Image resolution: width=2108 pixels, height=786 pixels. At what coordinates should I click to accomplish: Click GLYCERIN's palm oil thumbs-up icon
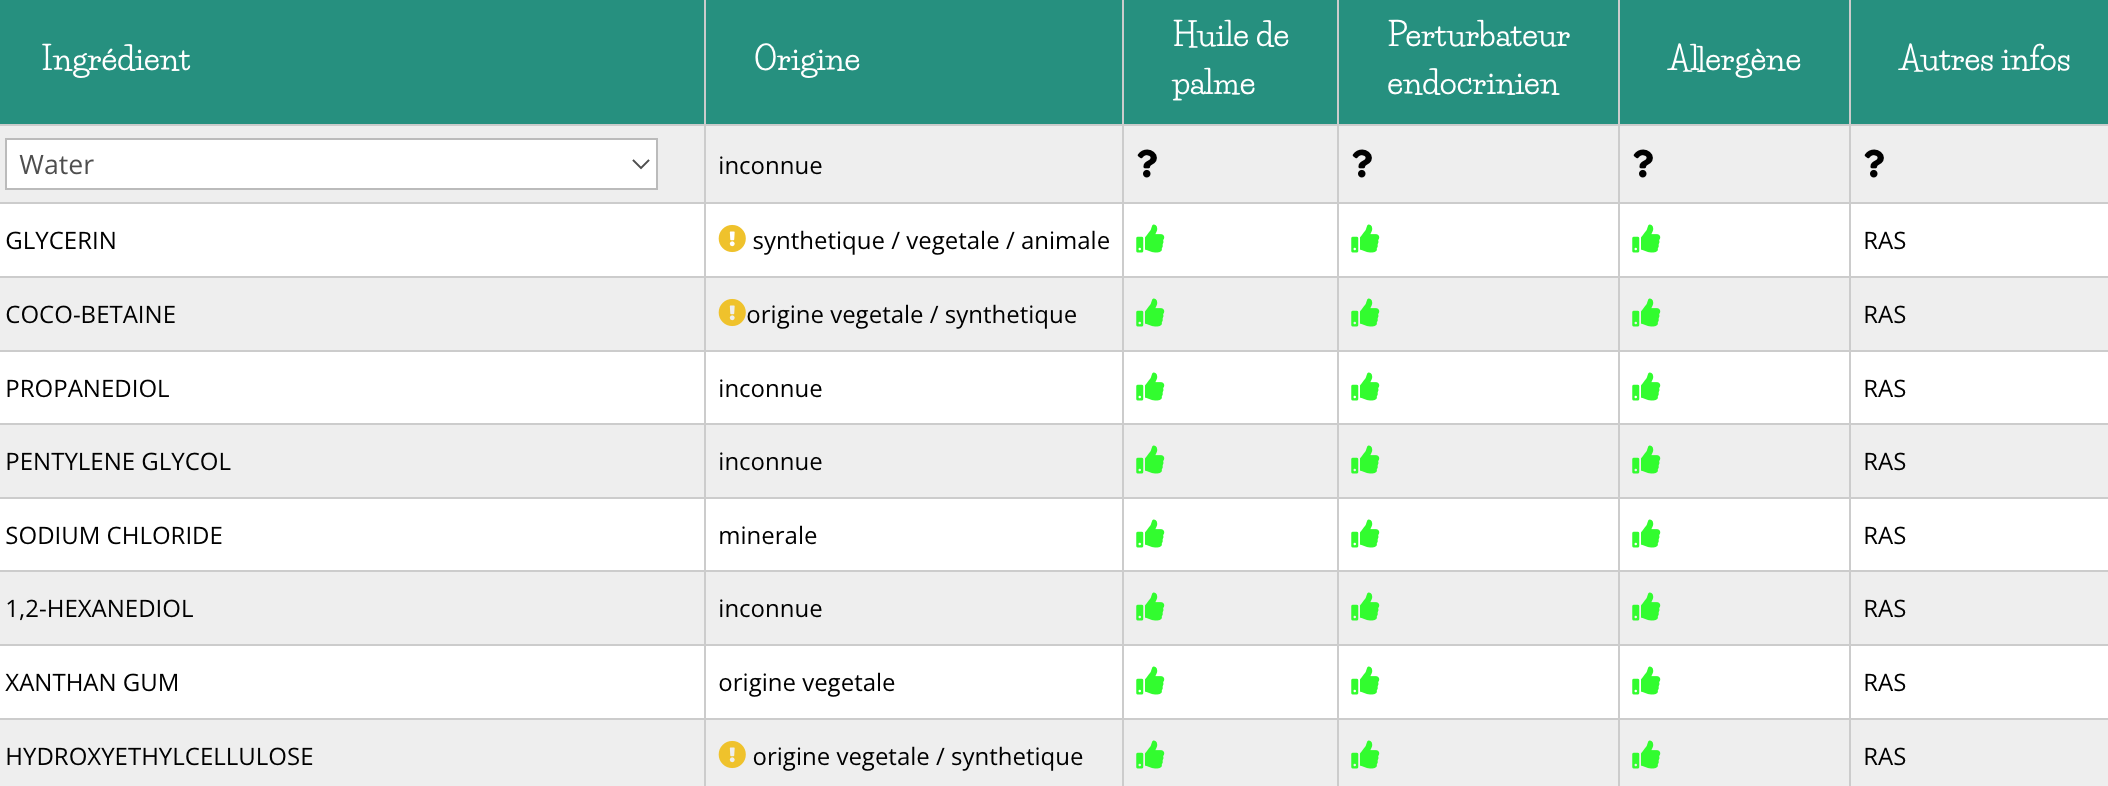pos(1150,240)
